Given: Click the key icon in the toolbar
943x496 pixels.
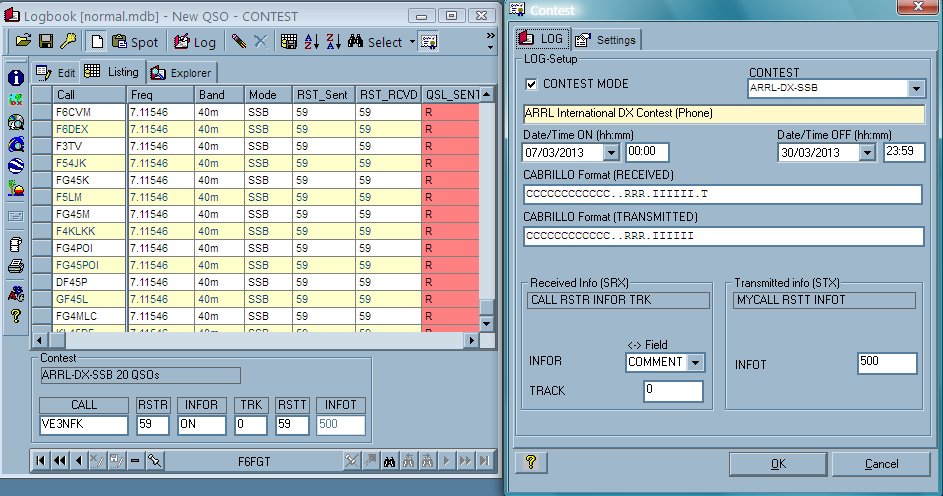Looking at the screenshot, I should coord(68,41).
